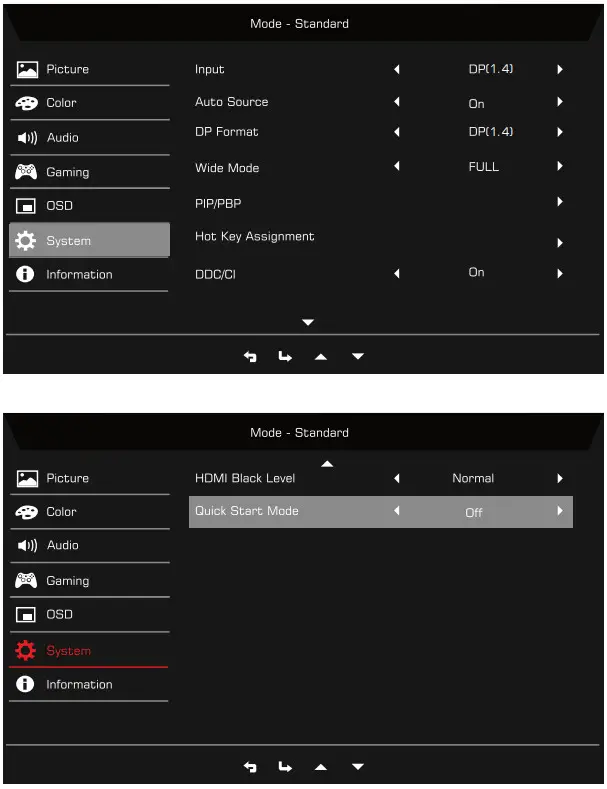
Task: Click the Gaming controller icon in the bottom menu
Action: click(26, 581)
